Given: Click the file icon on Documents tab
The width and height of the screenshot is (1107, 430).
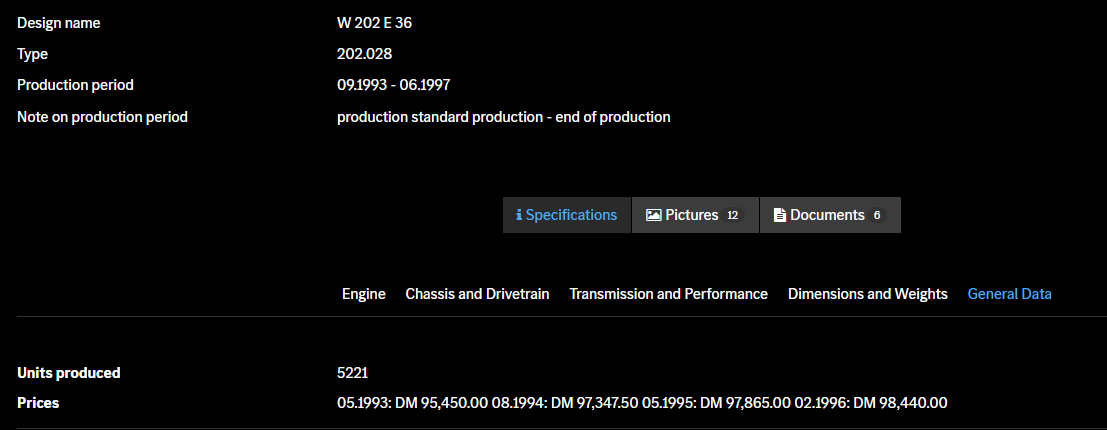Looking at the screenshot, I should (780, 215).
